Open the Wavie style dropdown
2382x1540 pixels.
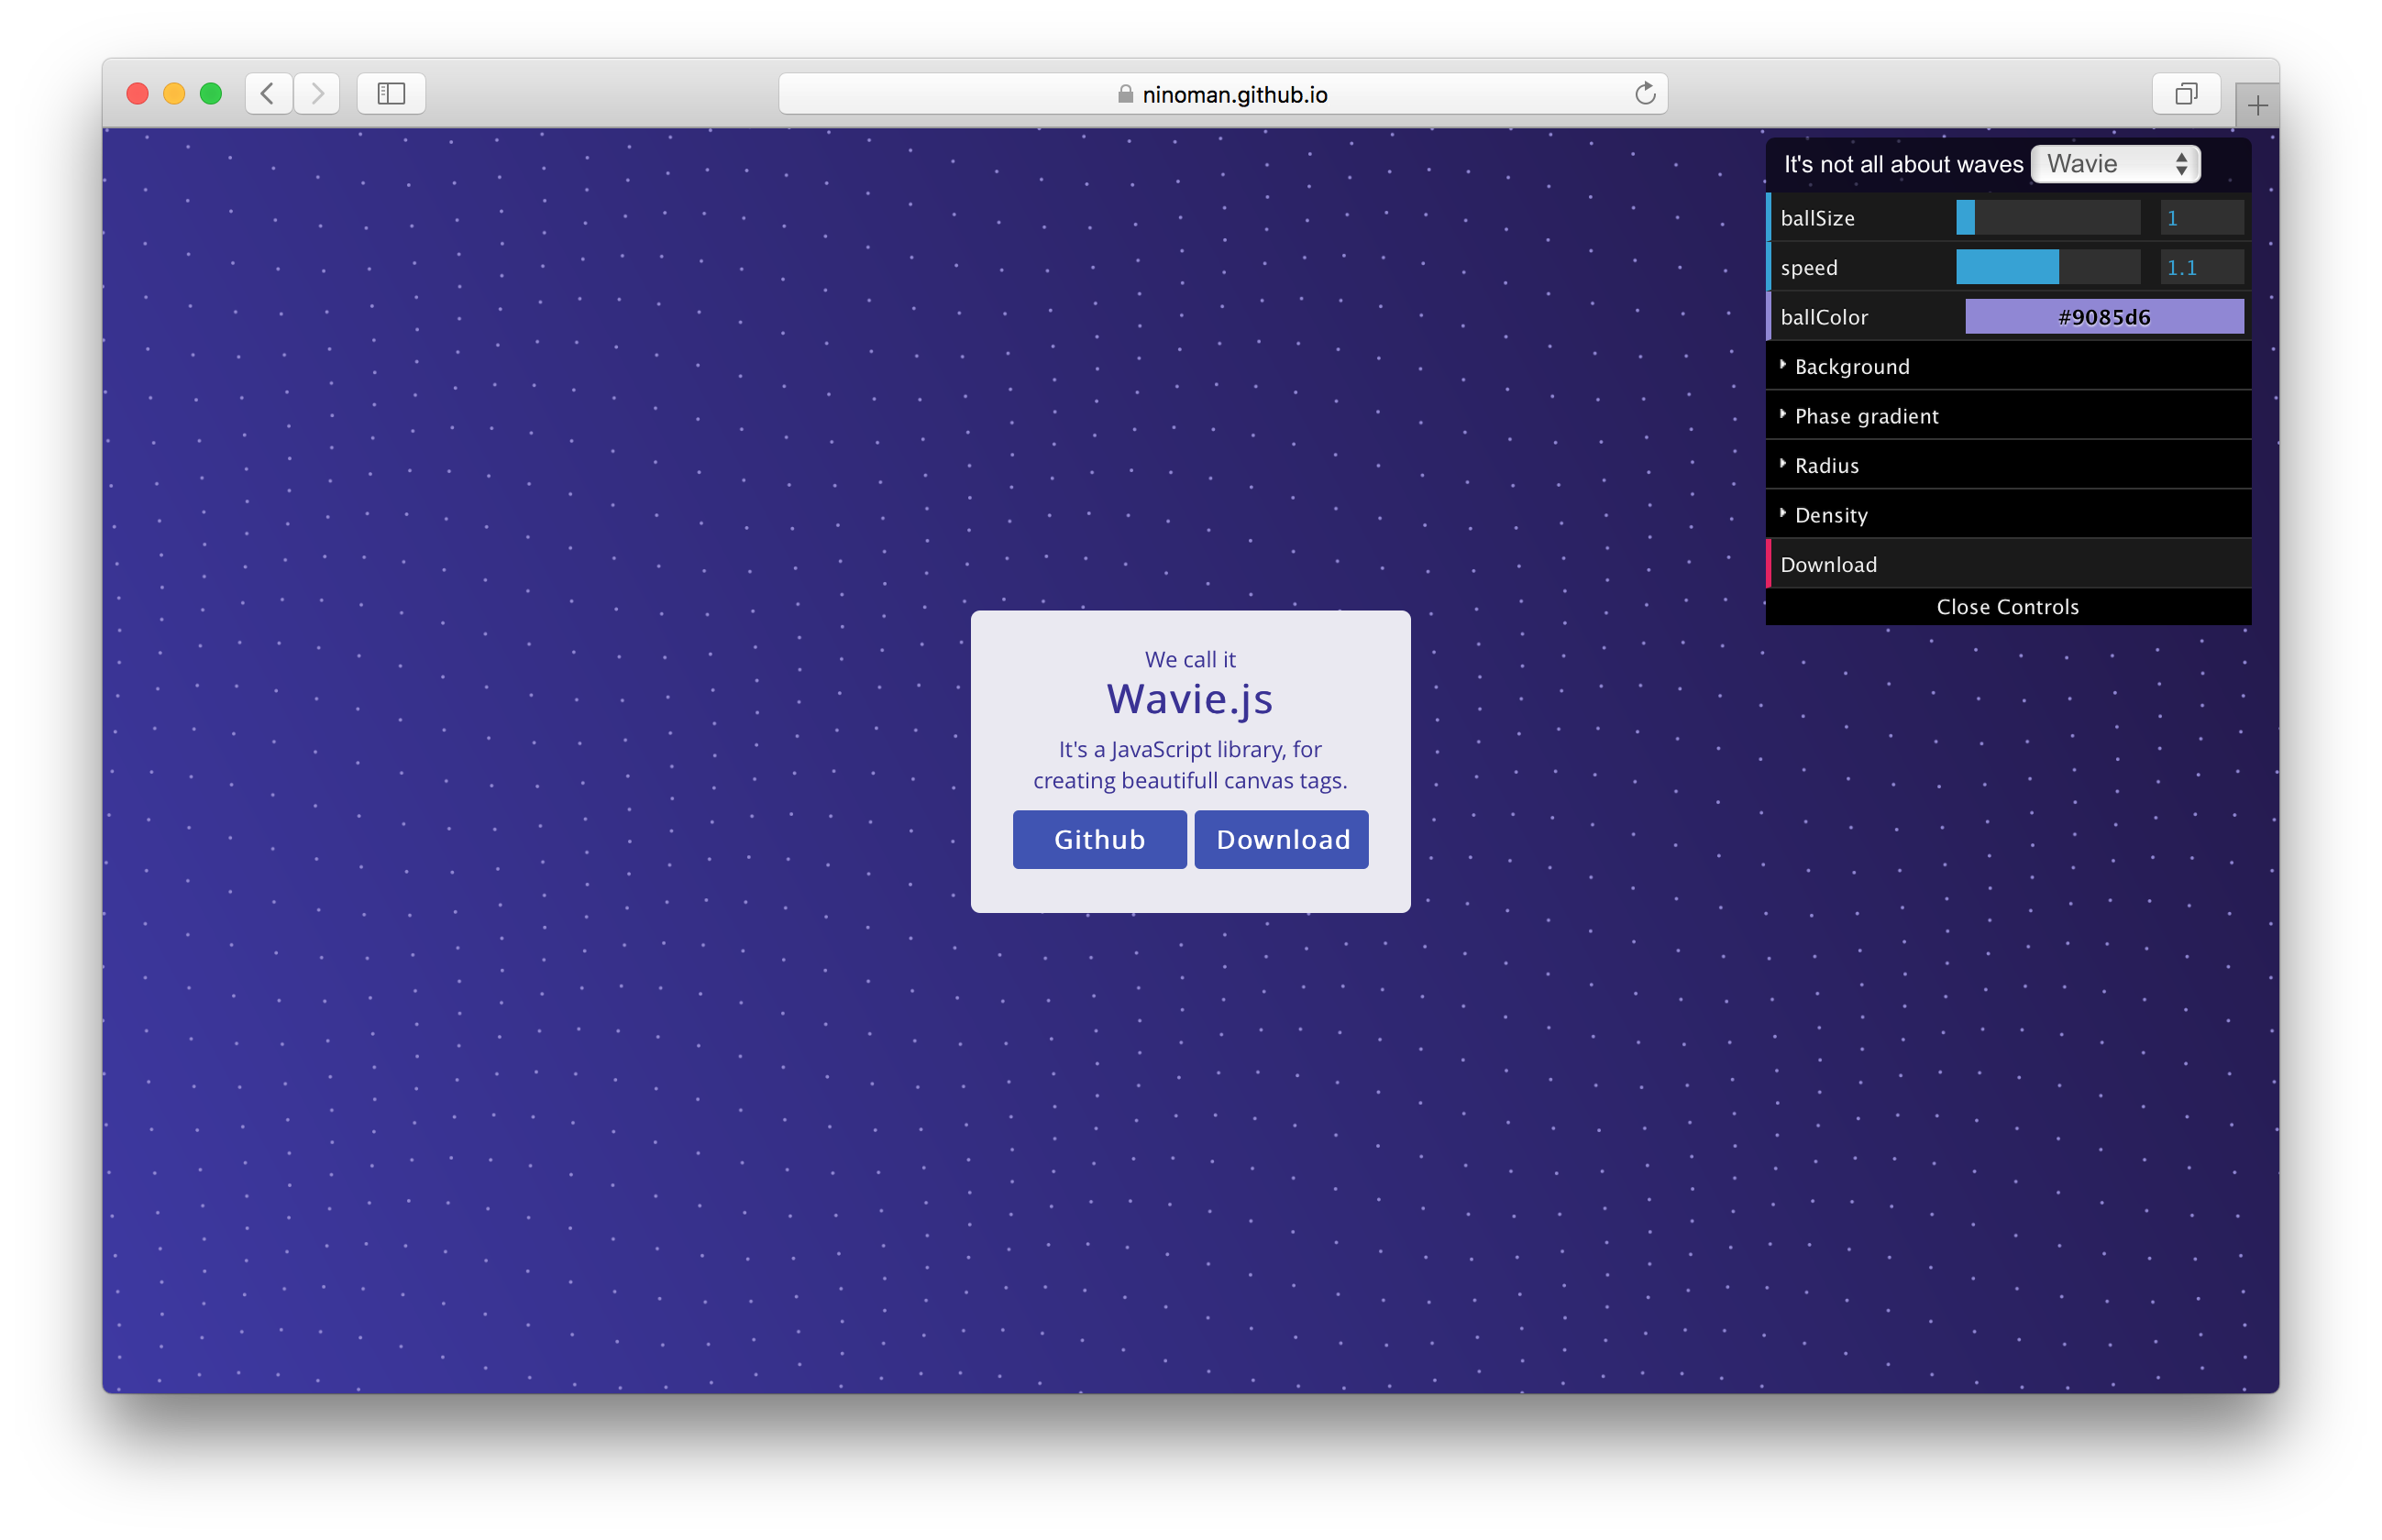pyautogui.click(x=2115, y=164)
